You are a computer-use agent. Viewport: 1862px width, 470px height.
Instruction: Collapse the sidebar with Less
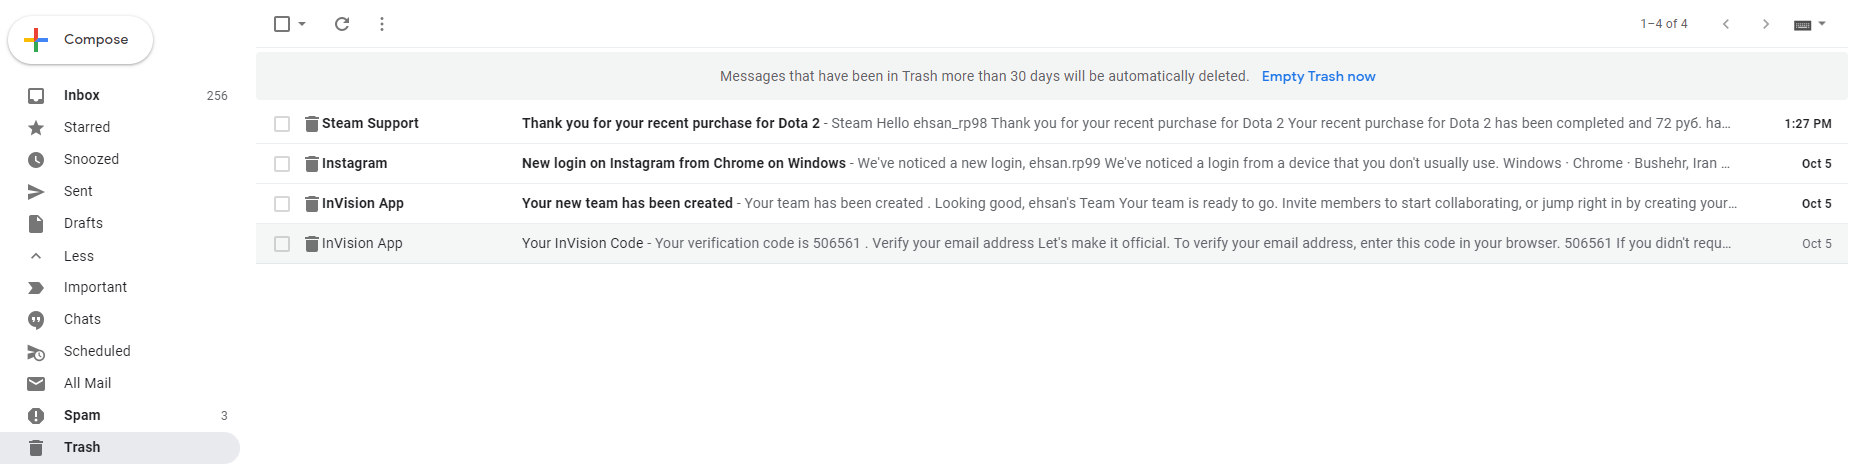pyautogui.click(x=78, y=256)
